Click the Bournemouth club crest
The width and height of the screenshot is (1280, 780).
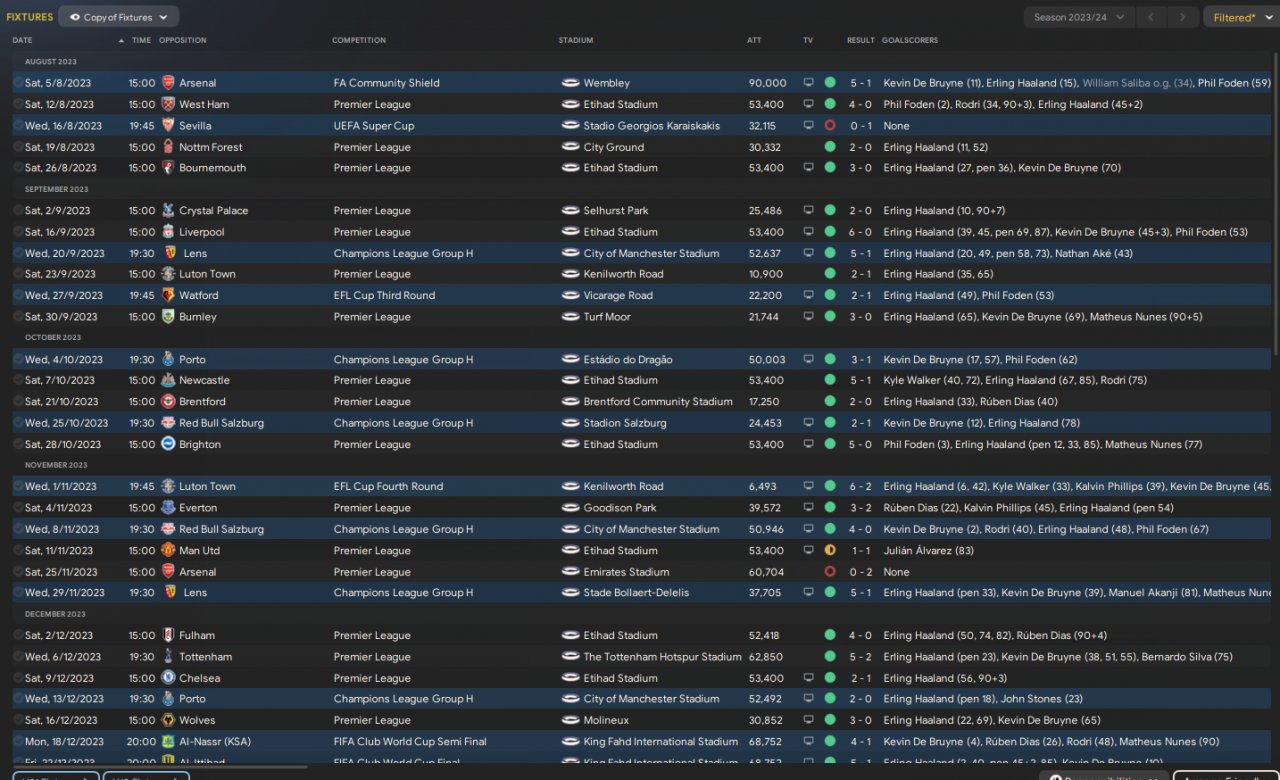(x=168, y=168)
